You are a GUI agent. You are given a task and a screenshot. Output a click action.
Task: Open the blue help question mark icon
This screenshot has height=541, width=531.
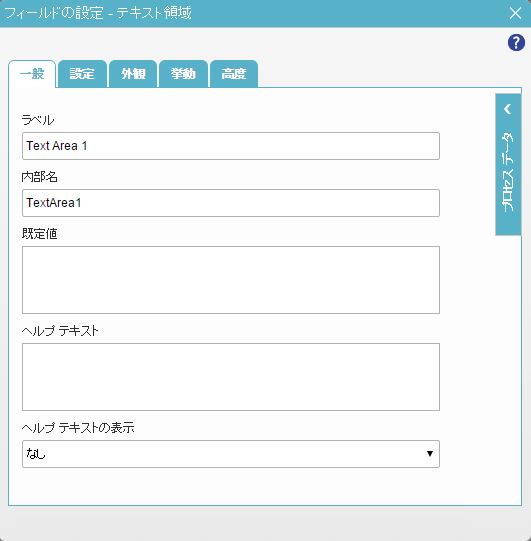pyautogui.click(x=516, y=43)
